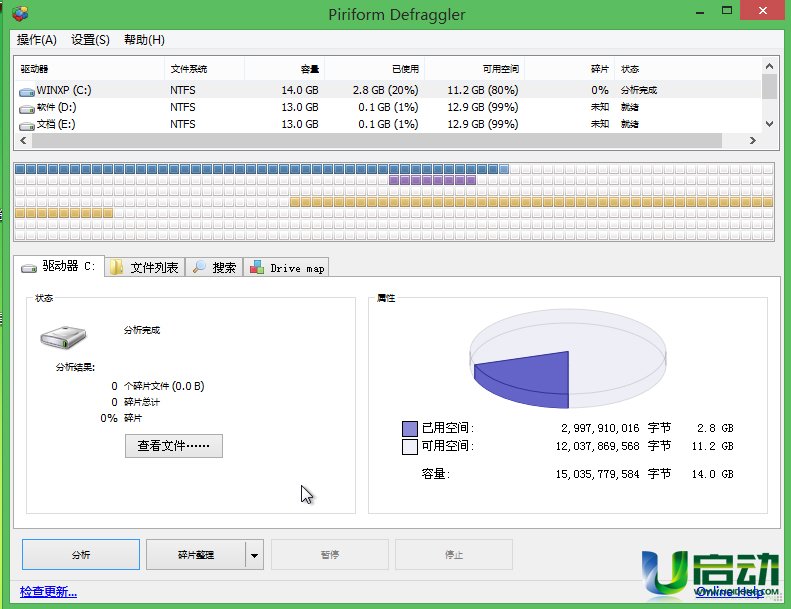This screenshot has width=791, height=609.
Task: Click the 15,035,779,584 字节 capacity value
Action: click(613, 474)
